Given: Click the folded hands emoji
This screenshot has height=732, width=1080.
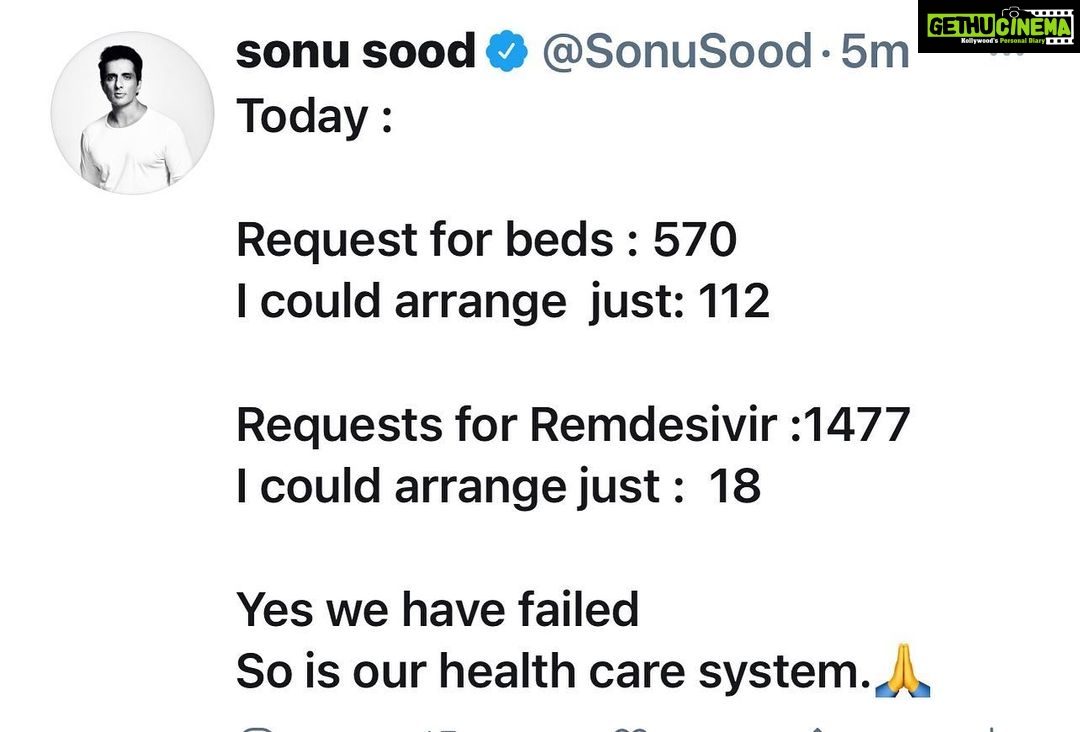Looking at the screenshot, I should tap(902, 670).
